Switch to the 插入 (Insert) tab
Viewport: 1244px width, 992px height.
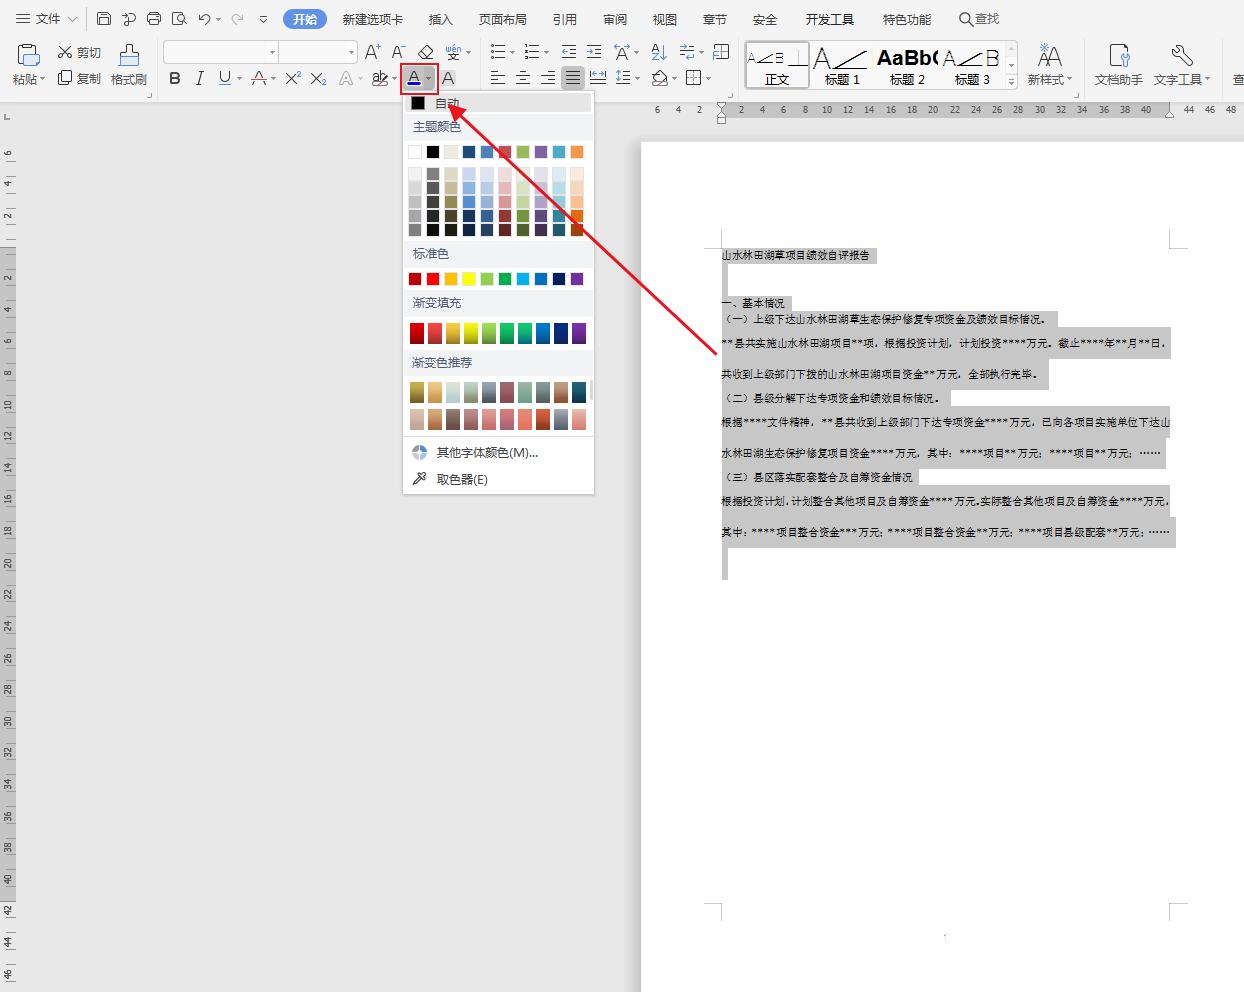tap(440, 19)
